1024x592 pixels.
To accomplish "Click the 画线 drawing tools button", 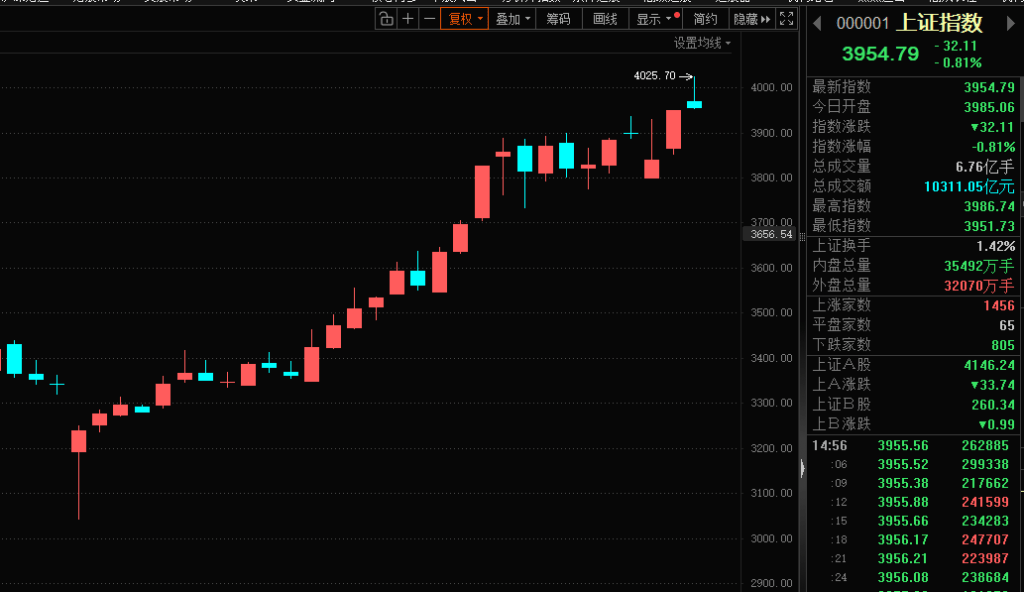I will [605, 19].
